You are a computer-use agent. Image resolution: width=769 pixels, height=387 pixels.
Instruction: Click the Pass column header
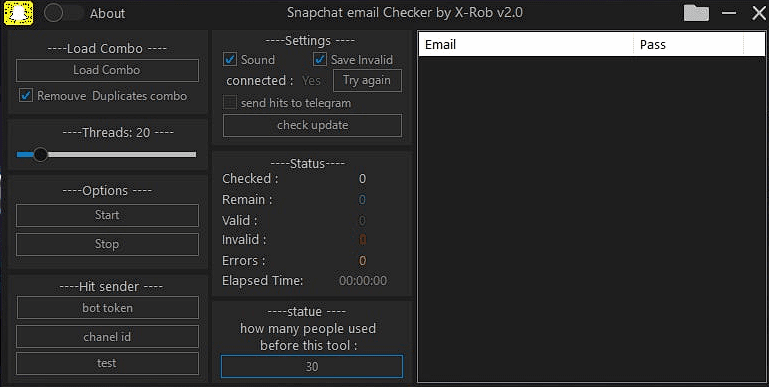pyautogui.click(x=689, y=45)
